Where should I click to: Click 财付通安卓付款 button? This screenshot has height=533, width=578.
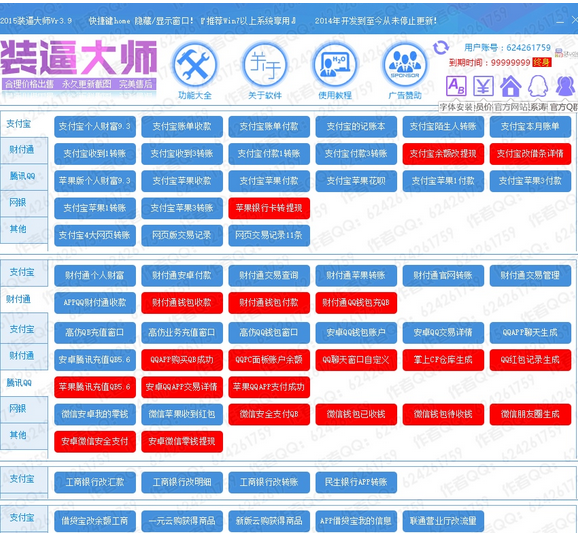click(182, 275)
